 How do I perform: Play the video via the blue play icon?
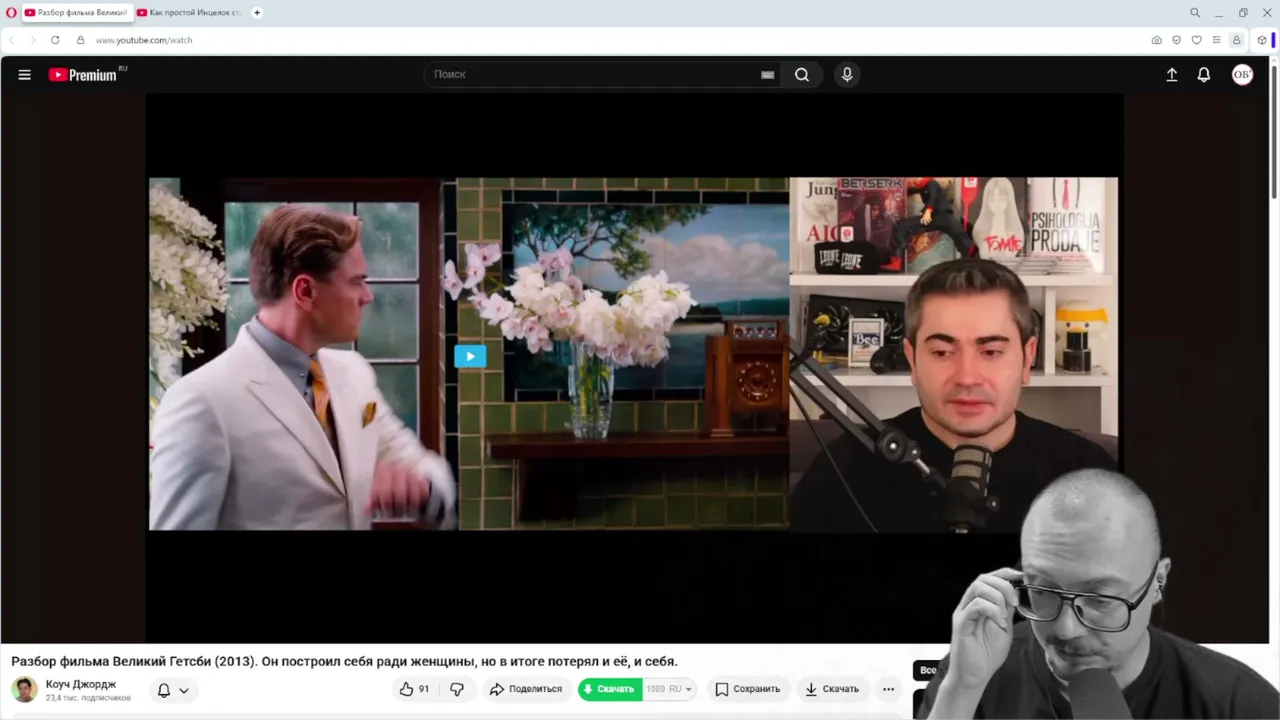(x=470, y=356)
